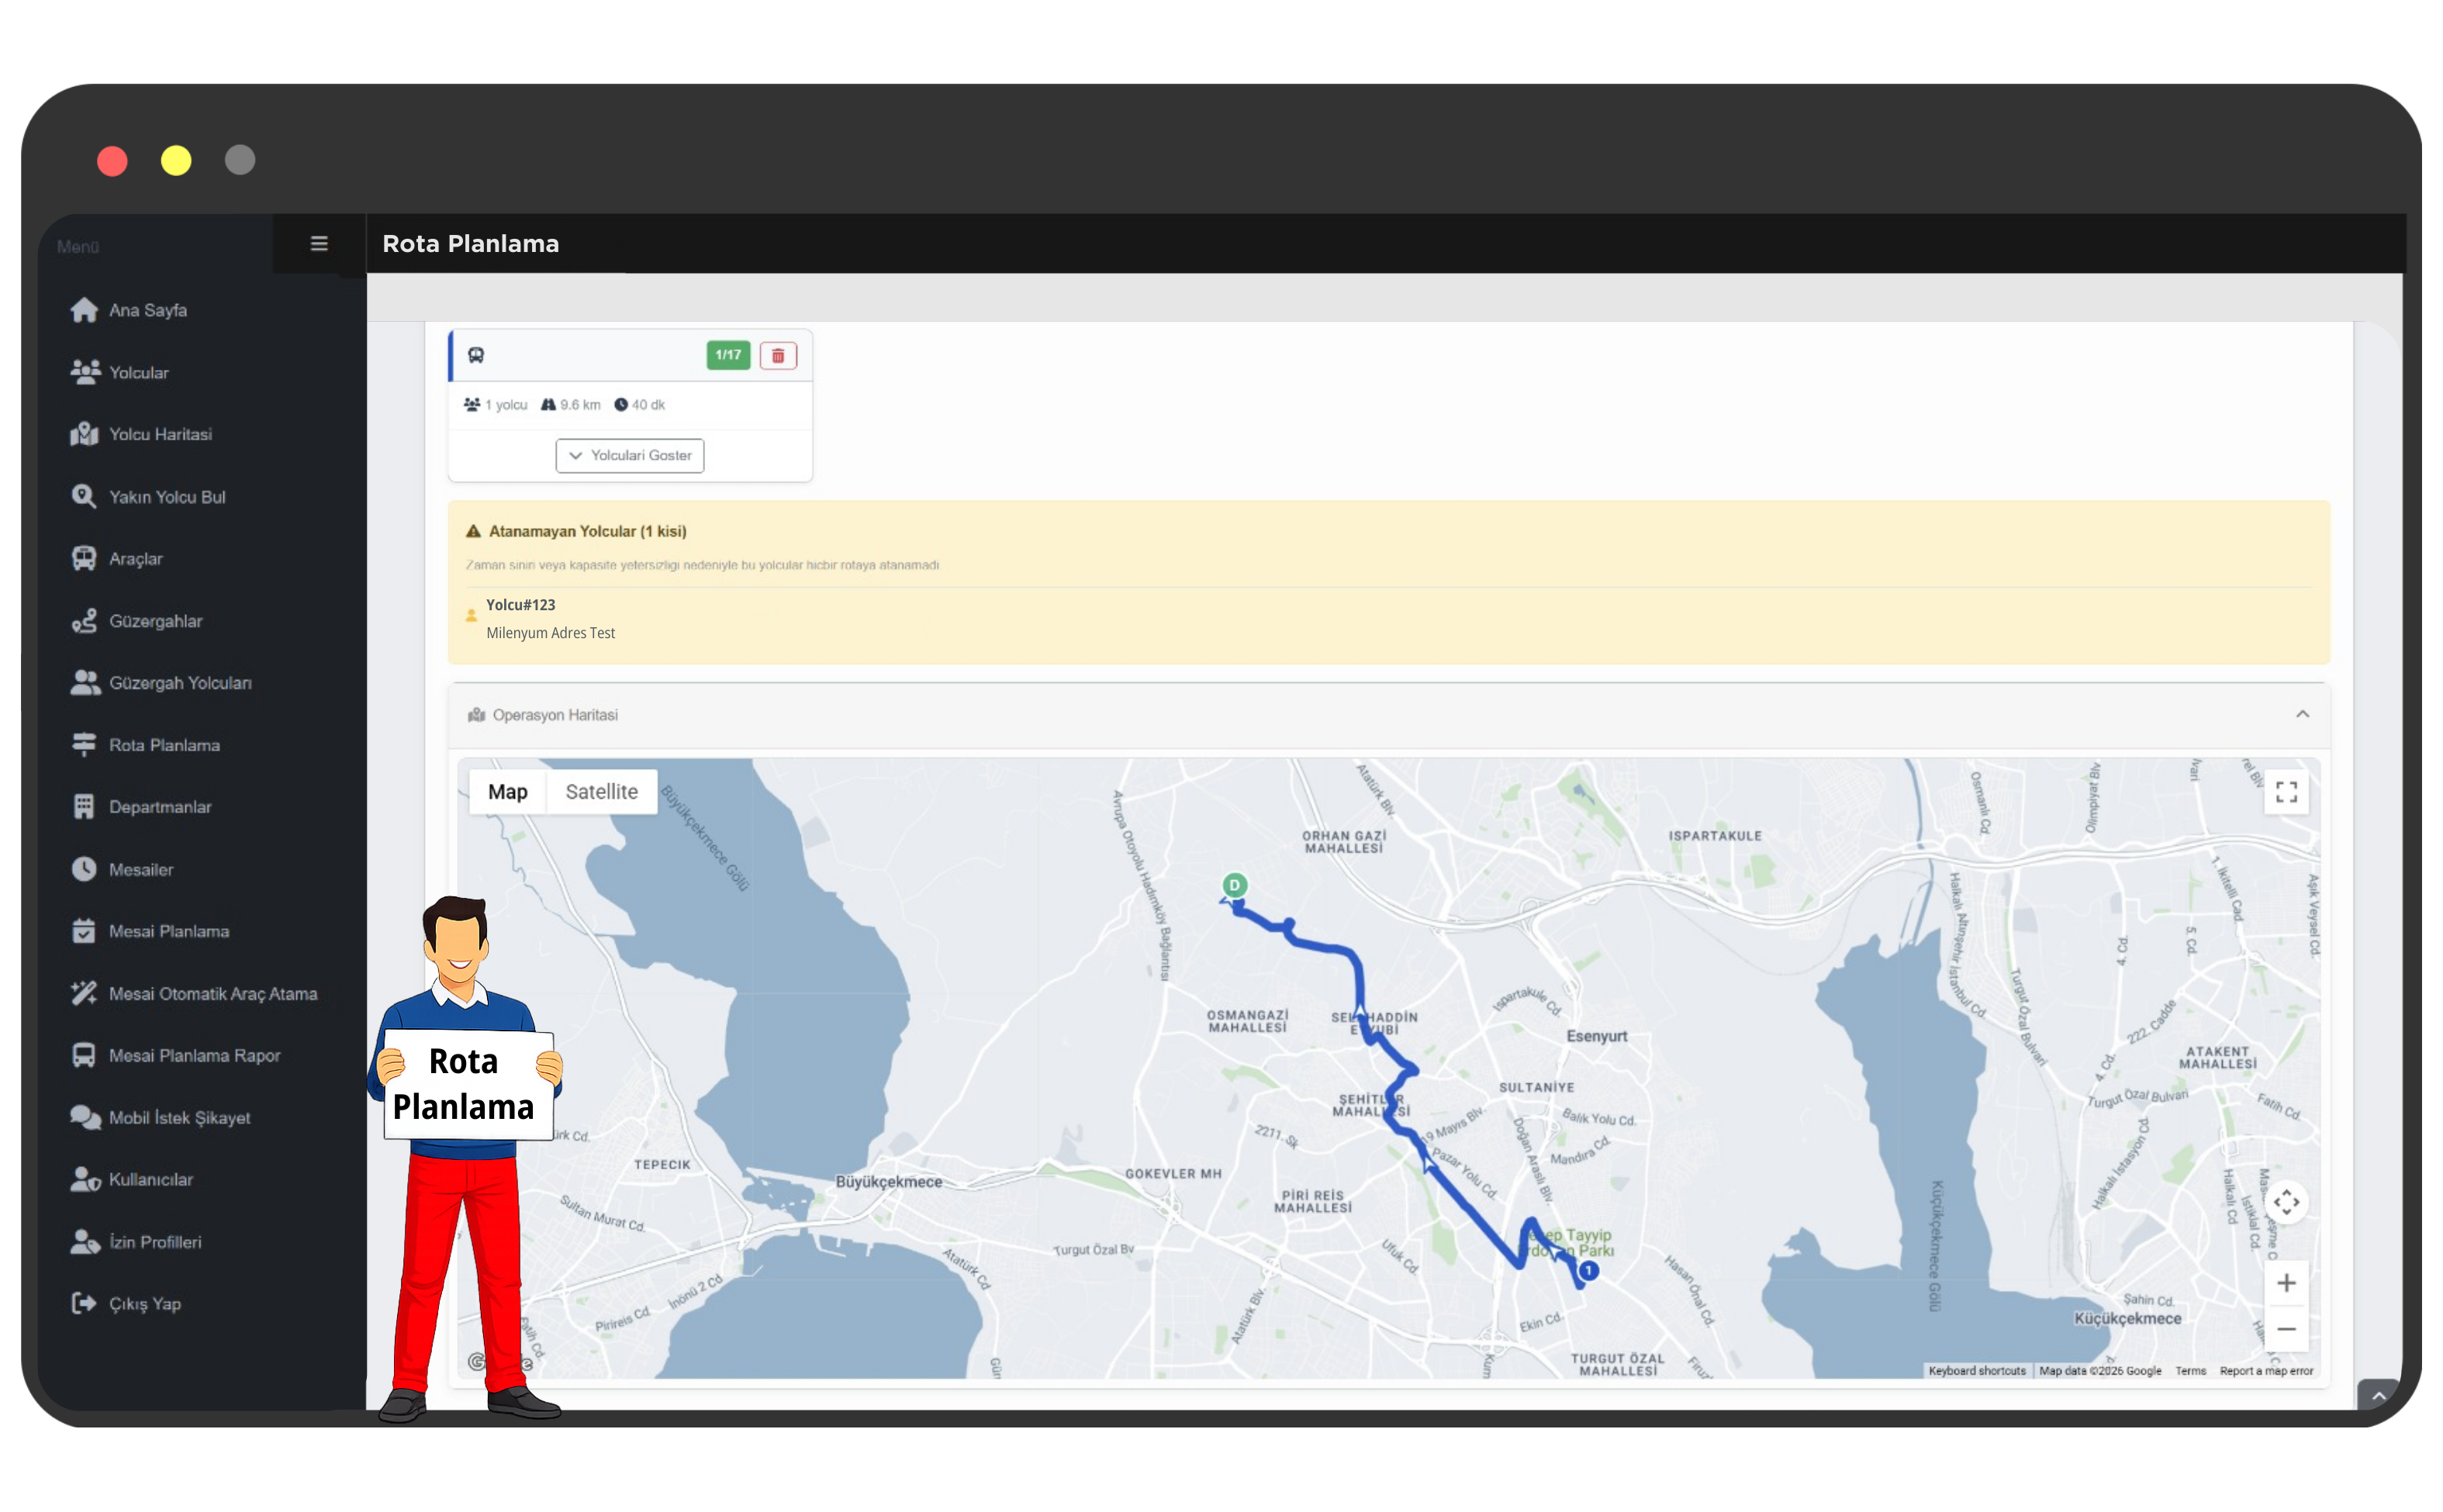
Task: Expand Yolculari Goster dropdown
Action: point(630,456)
